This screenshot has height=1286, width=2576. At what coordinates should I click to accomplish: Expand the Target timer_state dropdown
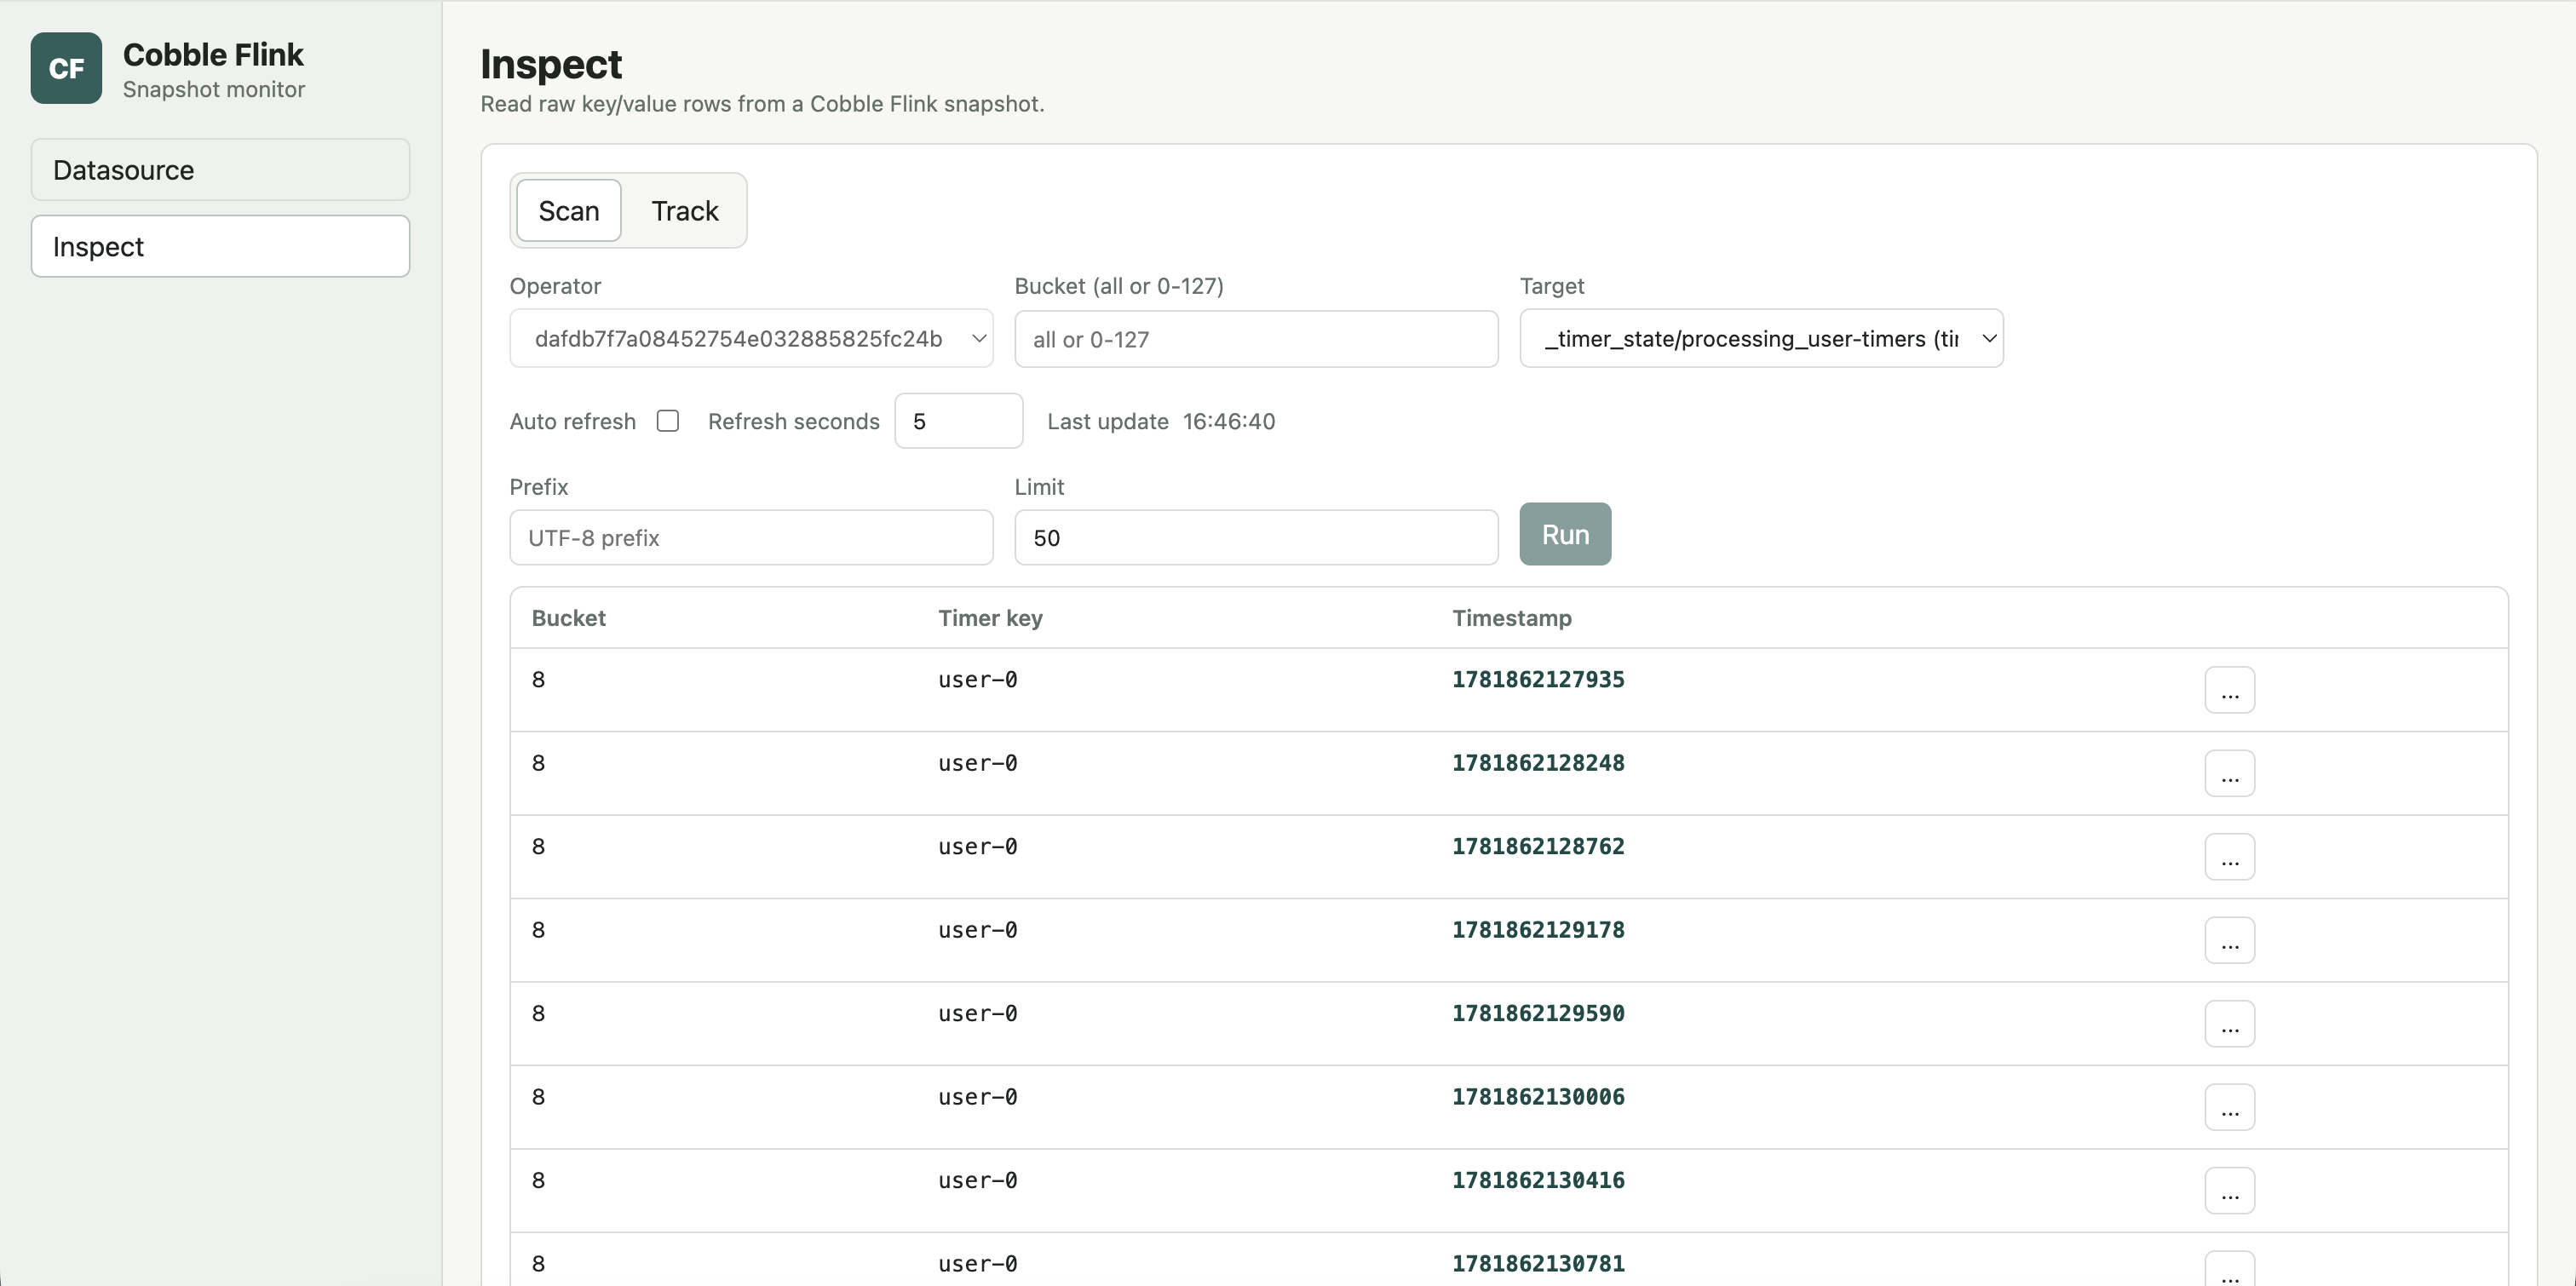click(1761, 338)
